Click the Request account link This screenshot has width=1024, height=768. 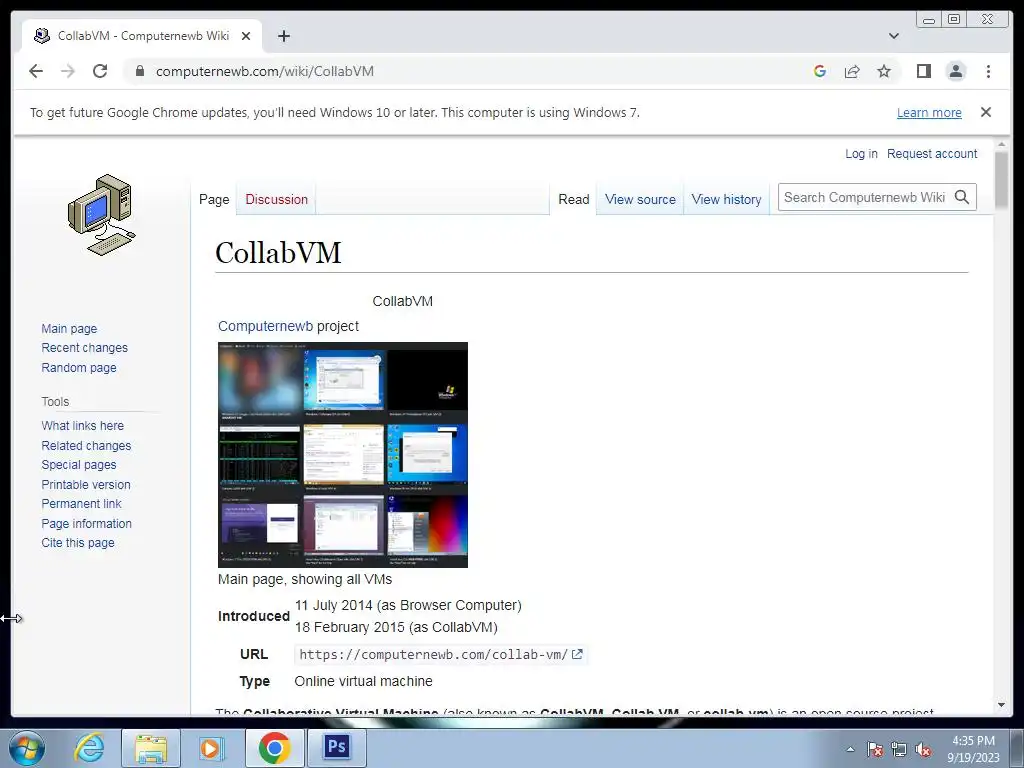932,153
